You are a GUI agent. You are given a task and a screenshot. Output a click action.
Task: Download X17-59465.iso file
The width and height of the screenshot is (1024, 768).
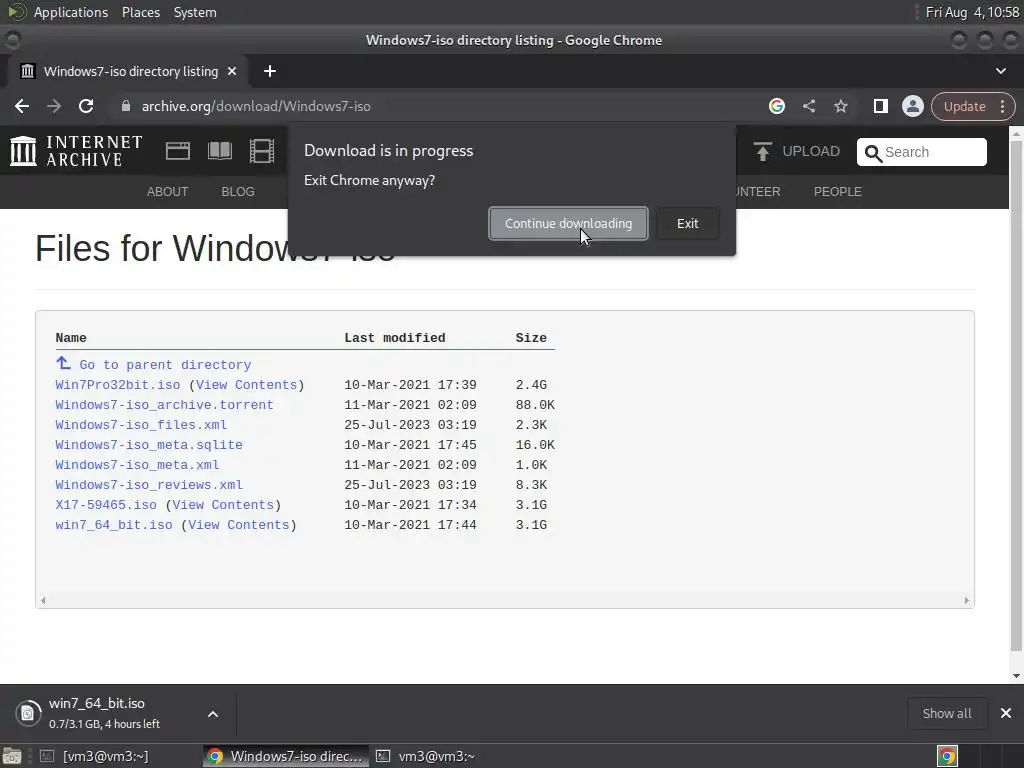[x=106, y=505]
